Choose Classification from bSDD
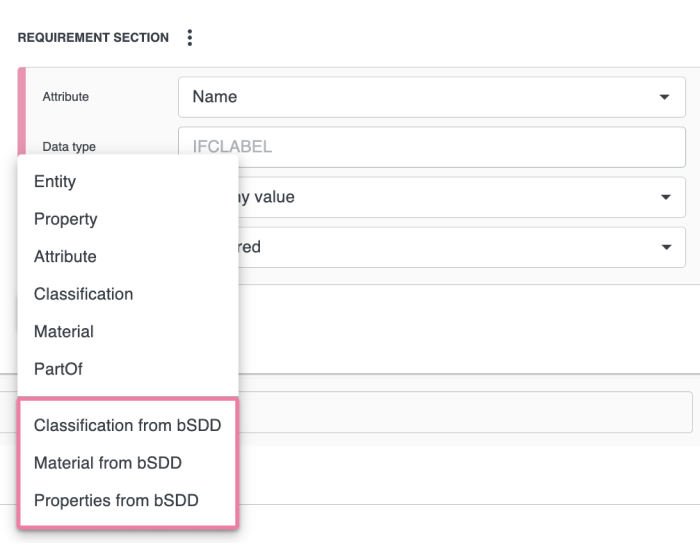 pos(127,425)
